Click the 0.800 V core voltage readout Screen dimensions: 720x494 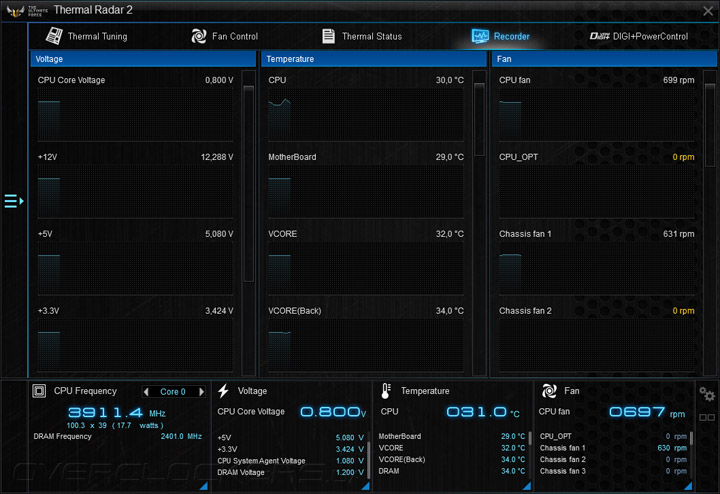[x=333, y=412]
